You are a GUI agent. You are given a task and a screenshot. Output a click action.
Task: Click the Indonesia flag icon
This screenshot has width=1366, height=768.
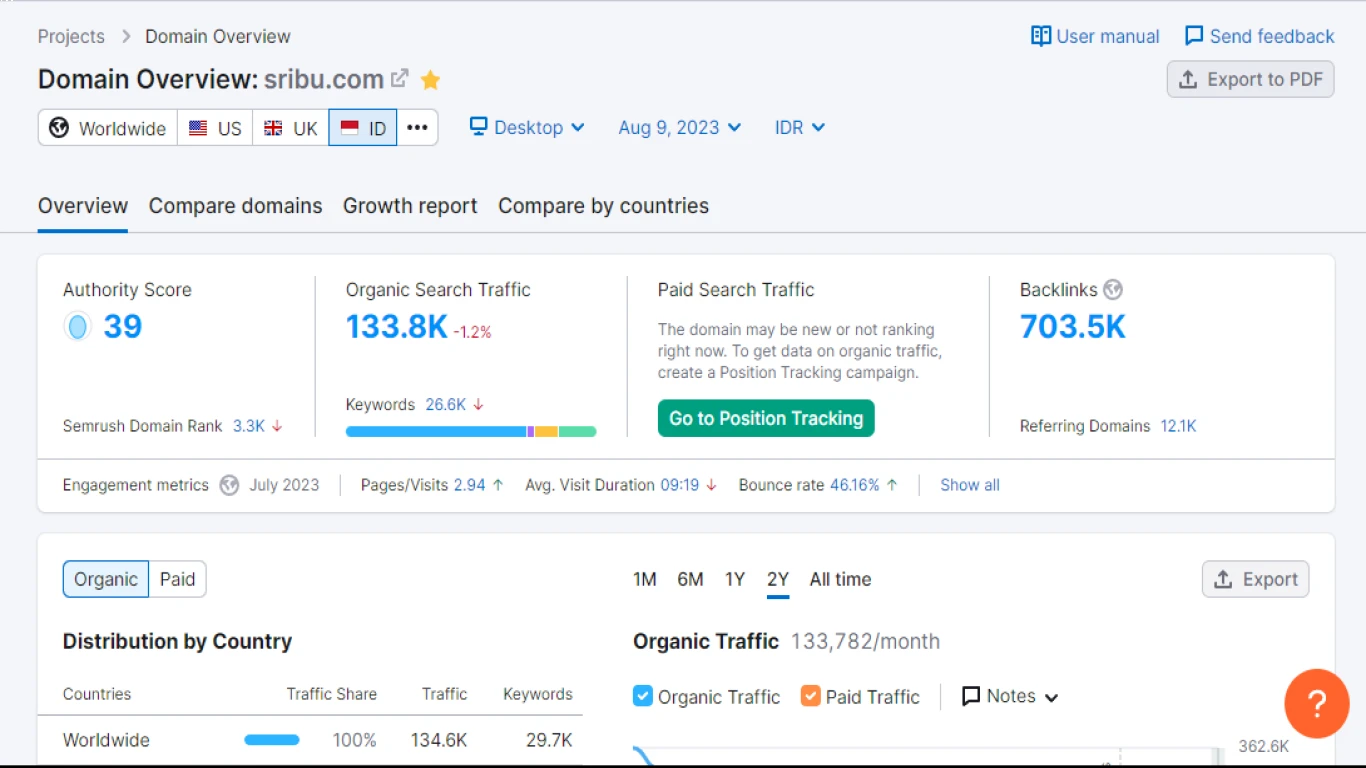(x=349, y=128)
